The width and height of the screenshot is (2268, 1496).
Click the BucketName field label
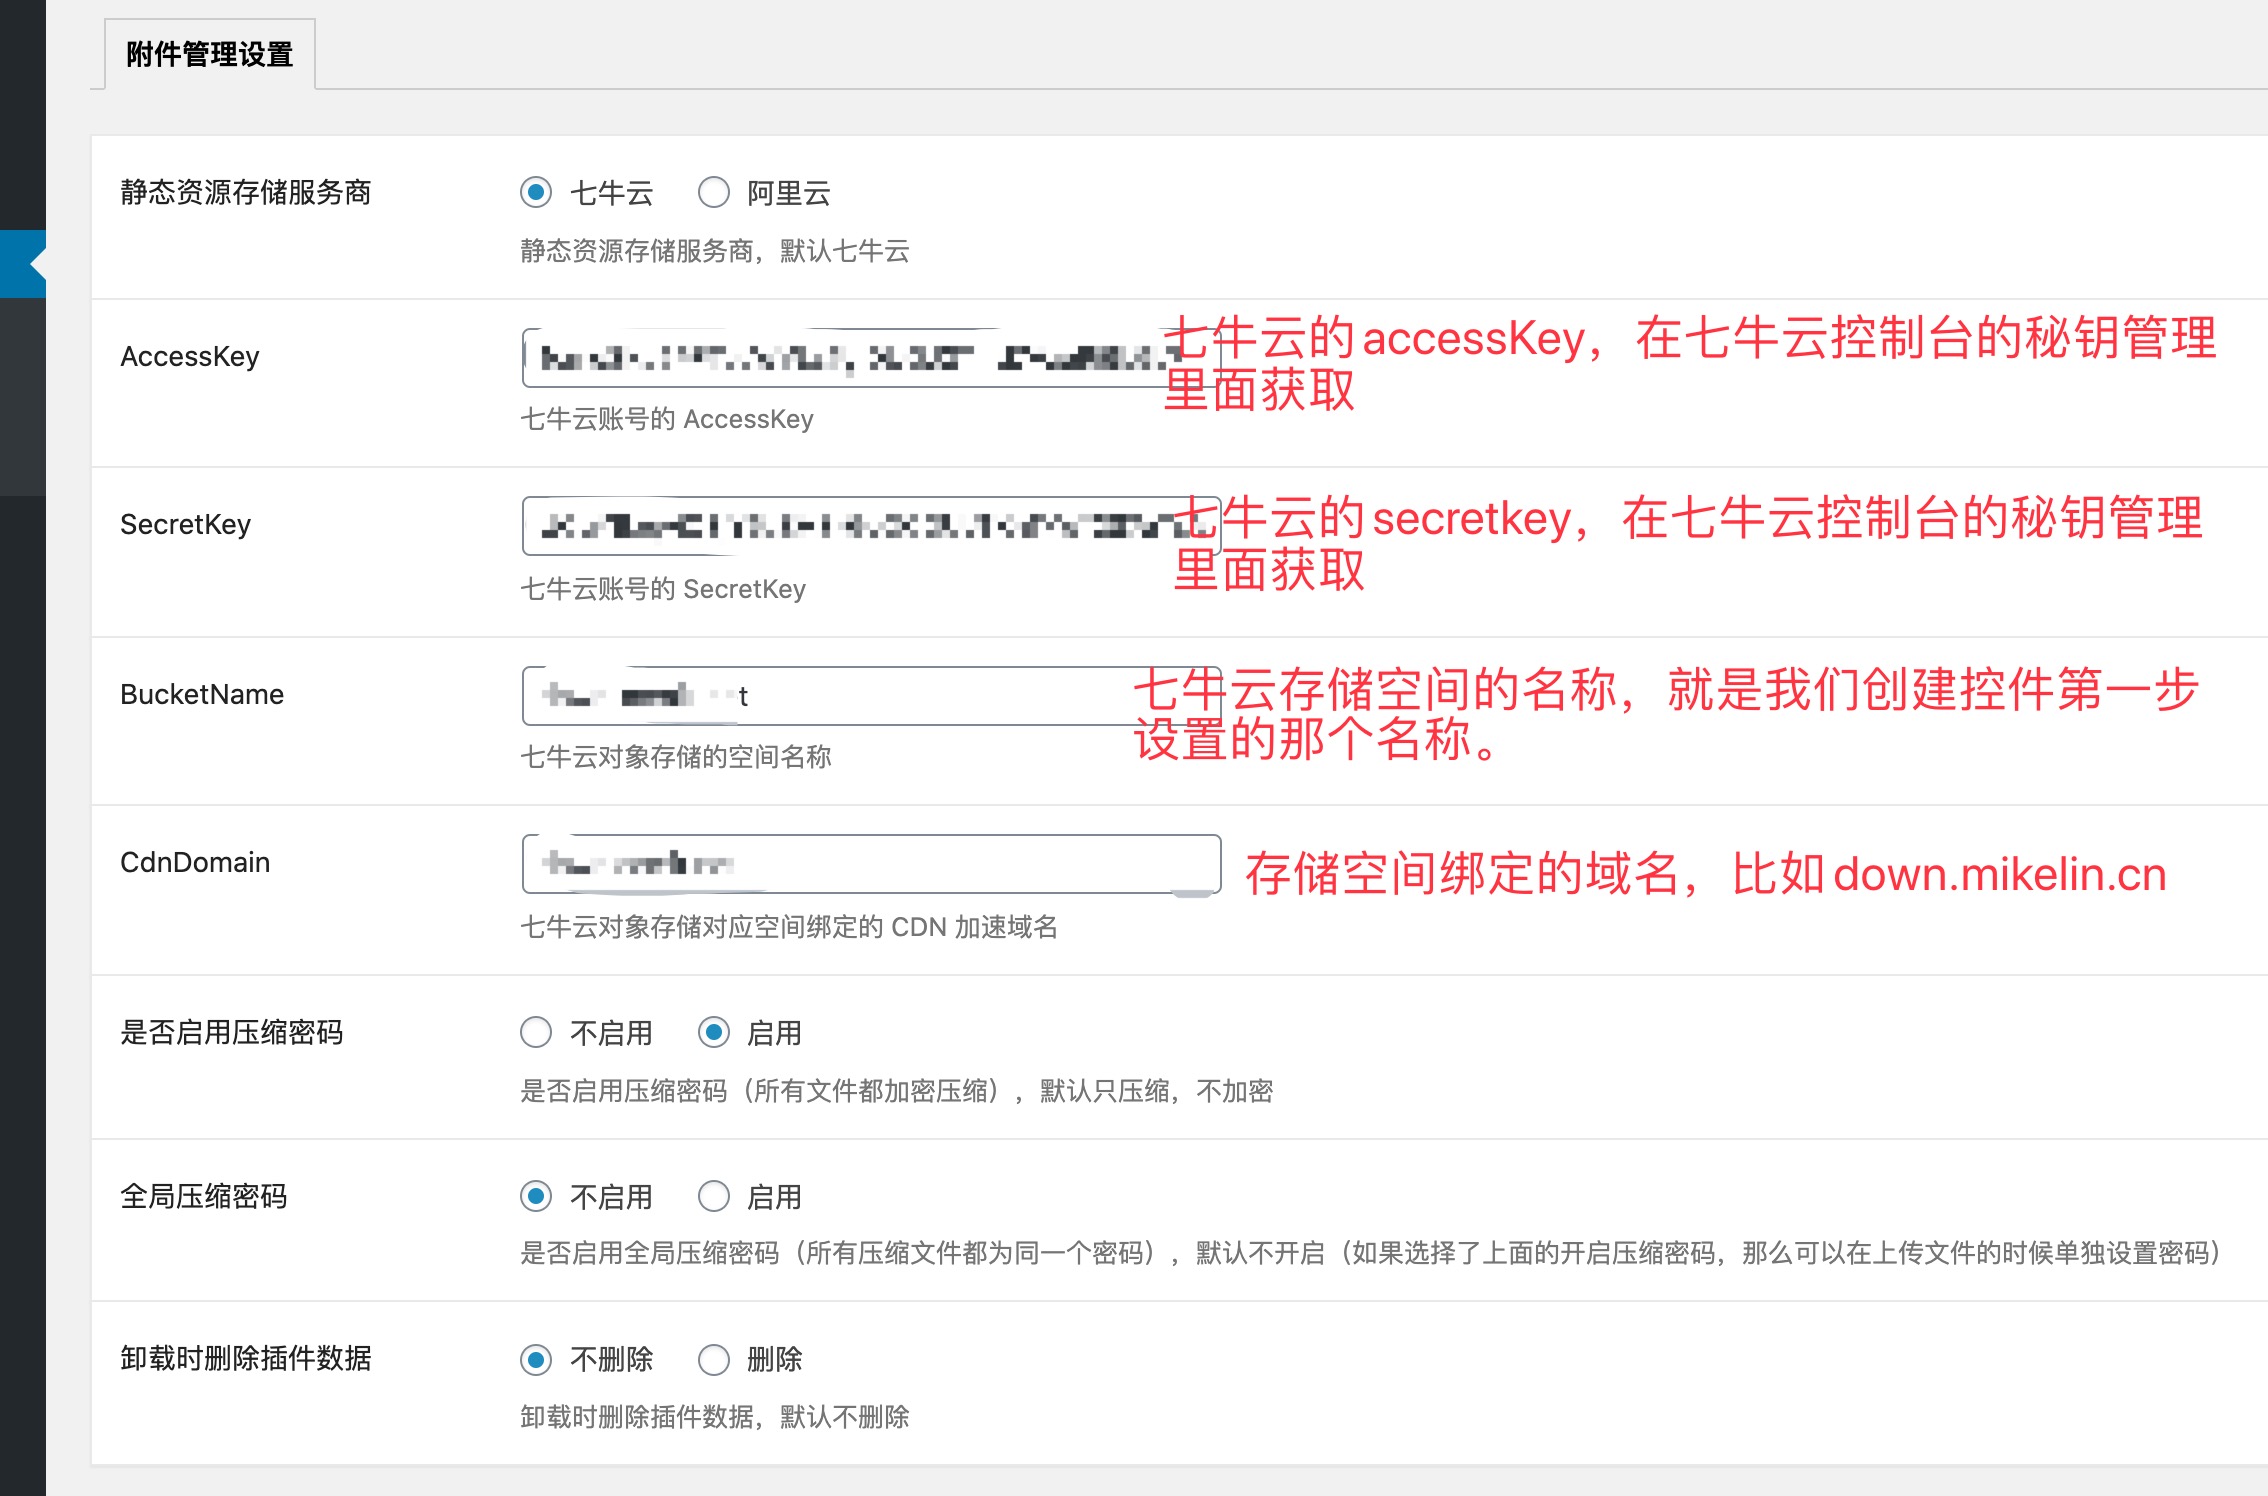(x=202, y=695)
